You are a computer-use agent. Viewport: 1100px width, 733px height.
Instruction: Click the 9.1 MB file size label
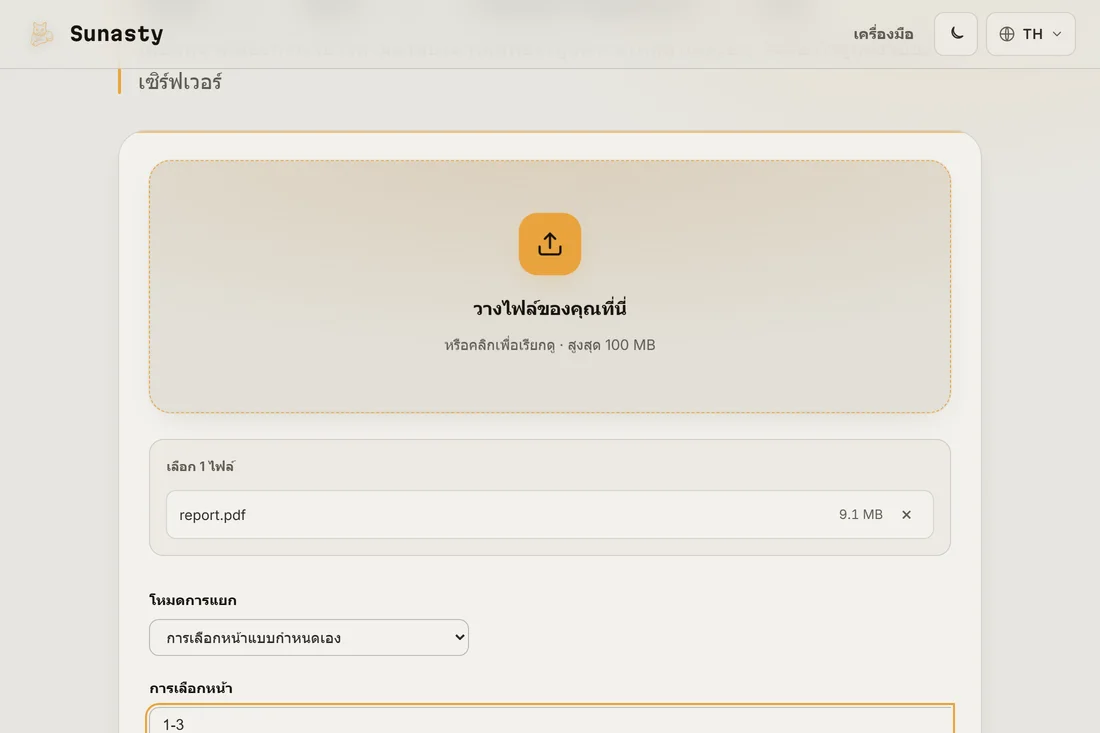coord(861,515)
